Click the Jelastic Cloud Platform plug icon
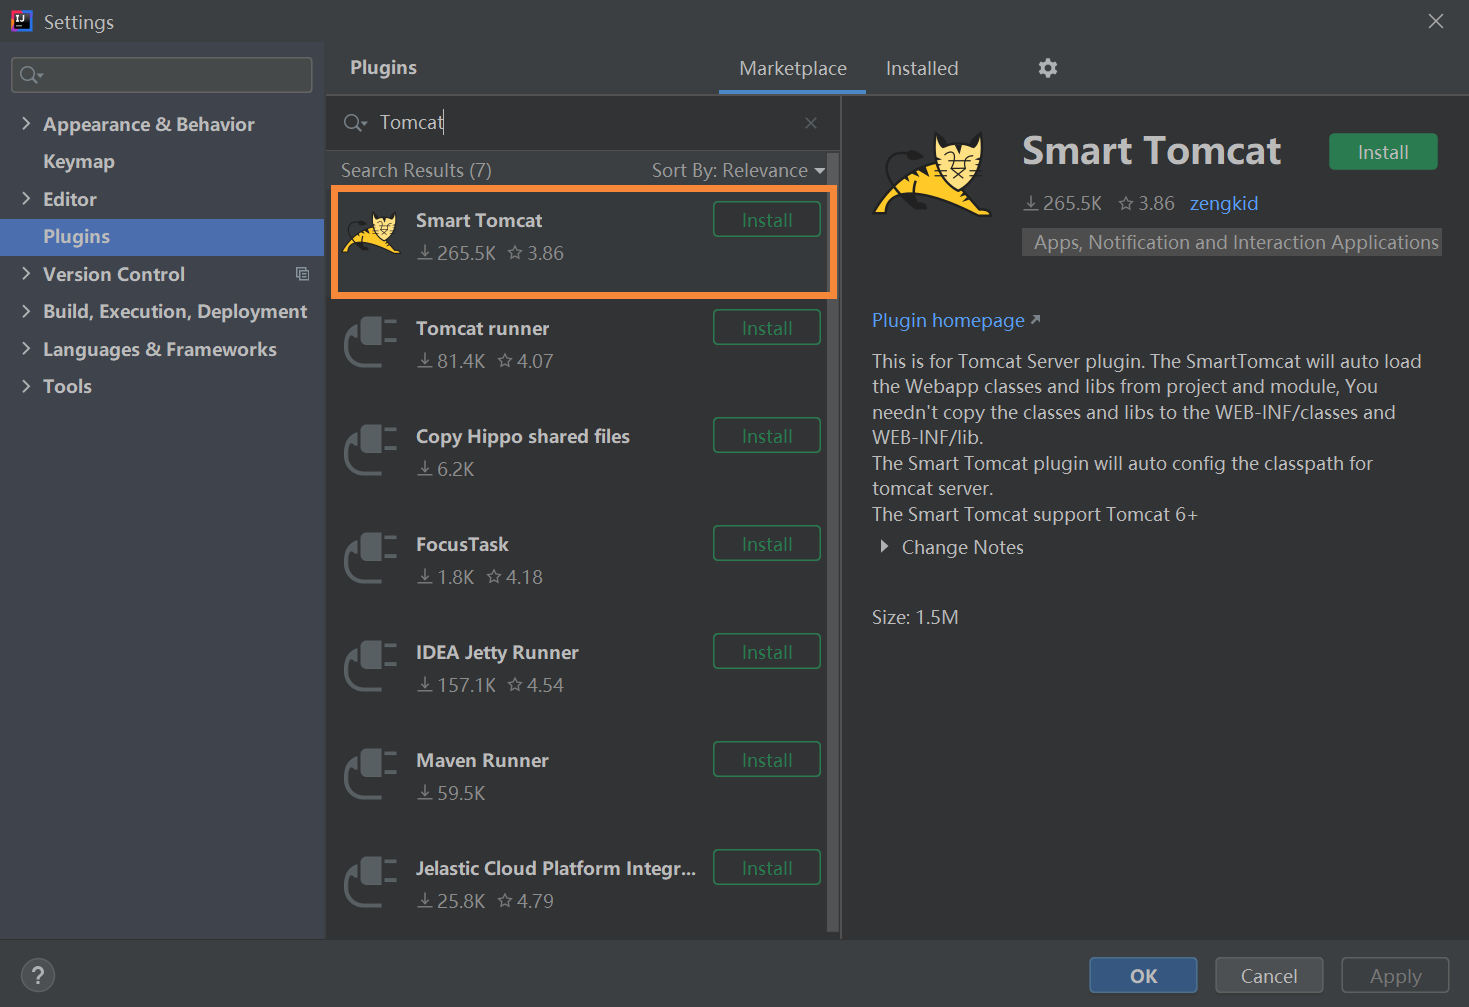The width and height of the screenshot is (1469, 1007). 371,882
